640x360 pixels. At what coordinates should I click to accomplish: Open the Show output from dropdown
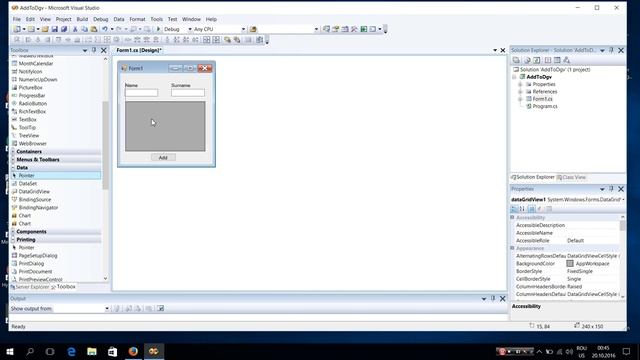pos(107,309)
